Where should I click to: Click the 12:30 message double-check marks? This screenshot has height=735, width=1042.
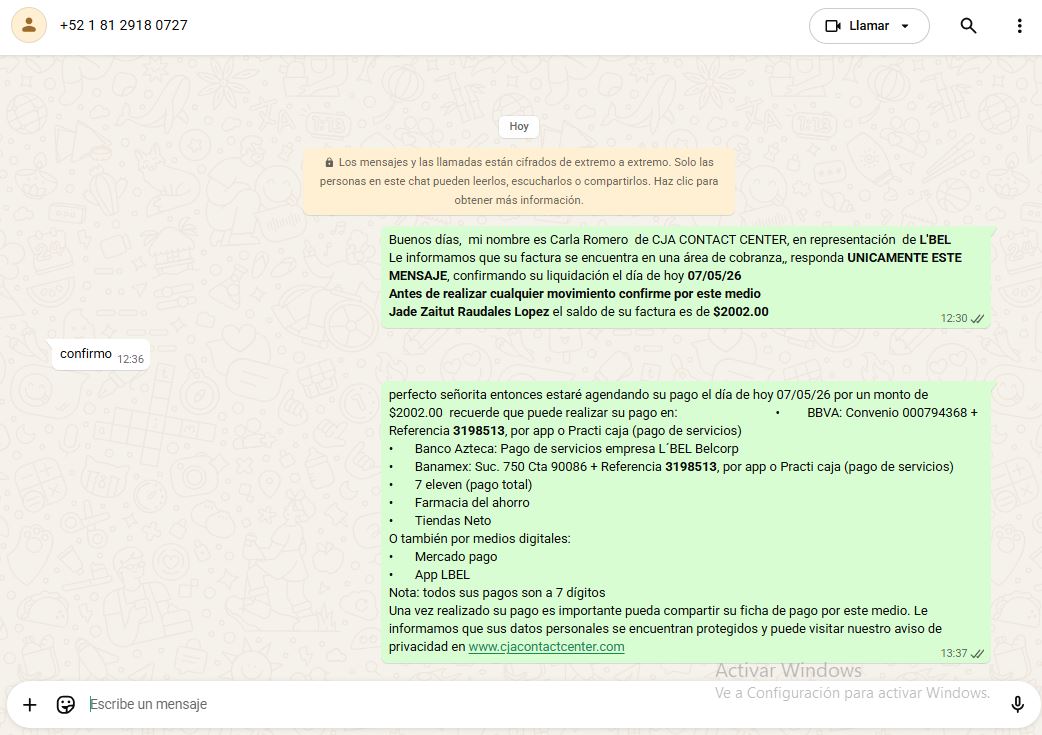pos(978,319)
